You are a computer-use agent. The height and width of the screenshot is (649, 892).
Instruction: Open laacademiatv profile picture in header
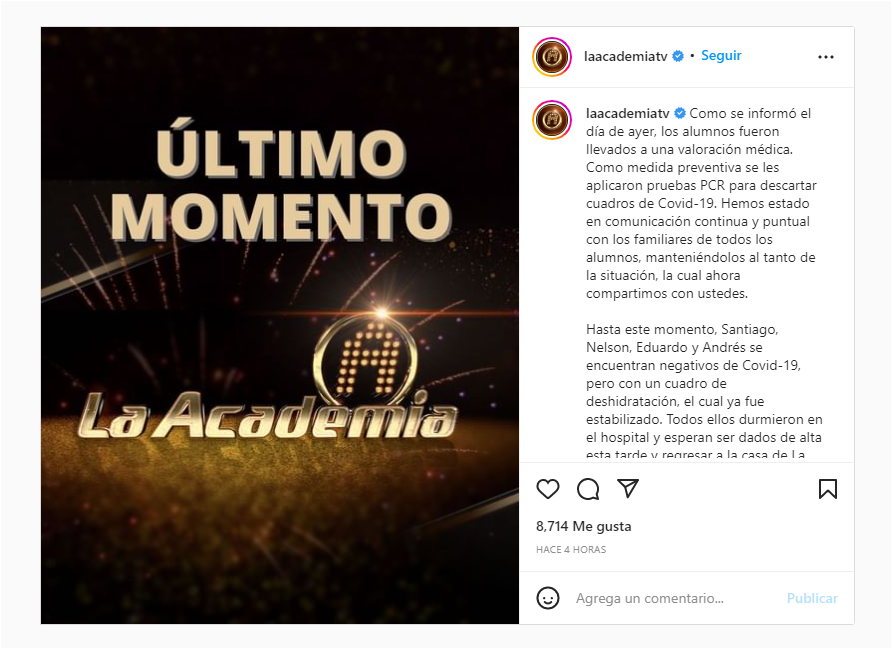pyautogui.click(x=552, y=56)
